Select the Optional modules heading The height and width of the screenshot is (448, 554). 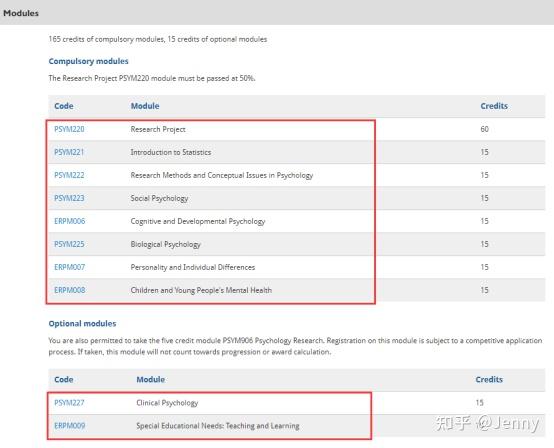pyautogui.click(x=82, y=324)
